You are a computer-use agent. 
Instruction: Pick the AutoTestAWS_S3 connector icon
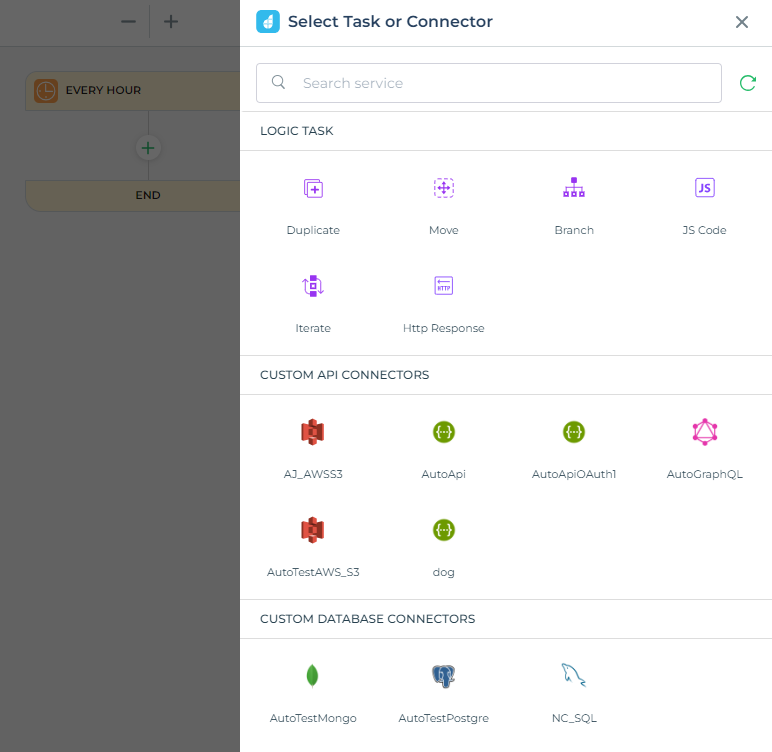click(313, 530)
